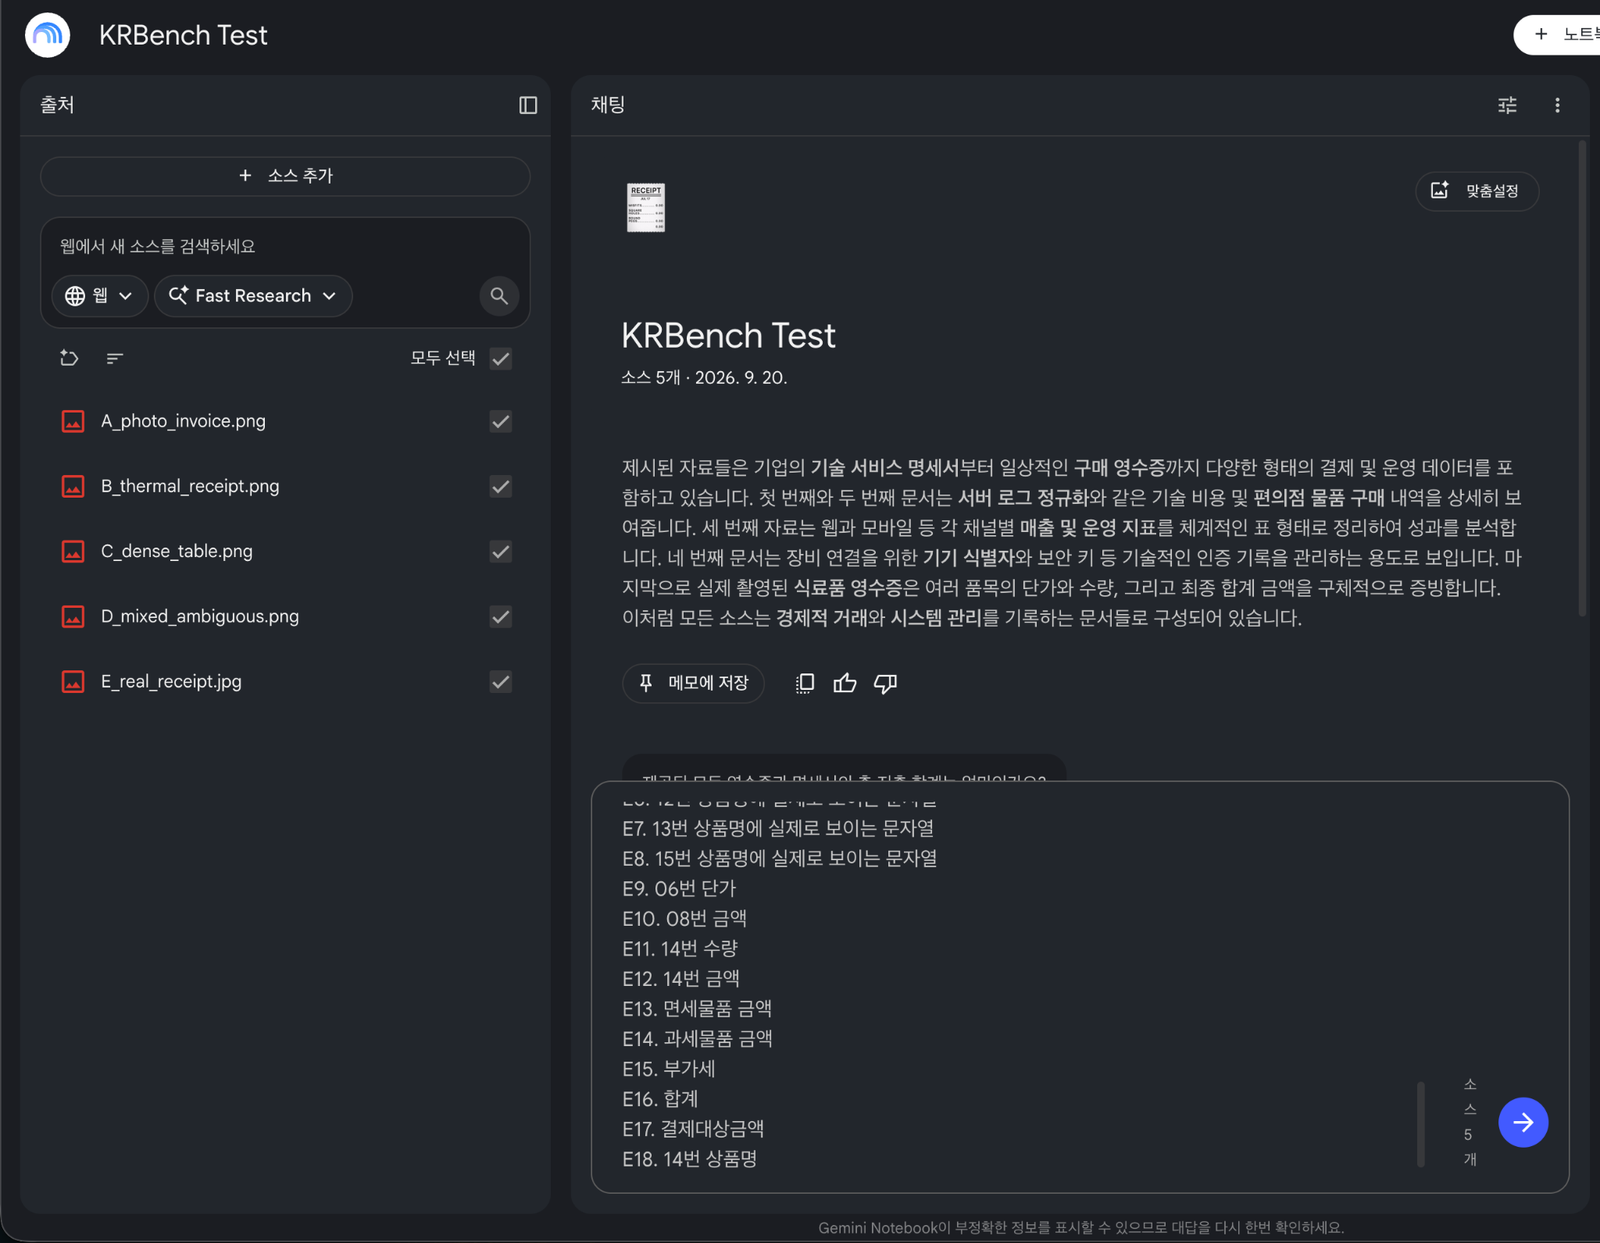The height and width of the screenshot is (1243, 1600).
Task: Open the chat more options menu
Action: [1557, 105]
